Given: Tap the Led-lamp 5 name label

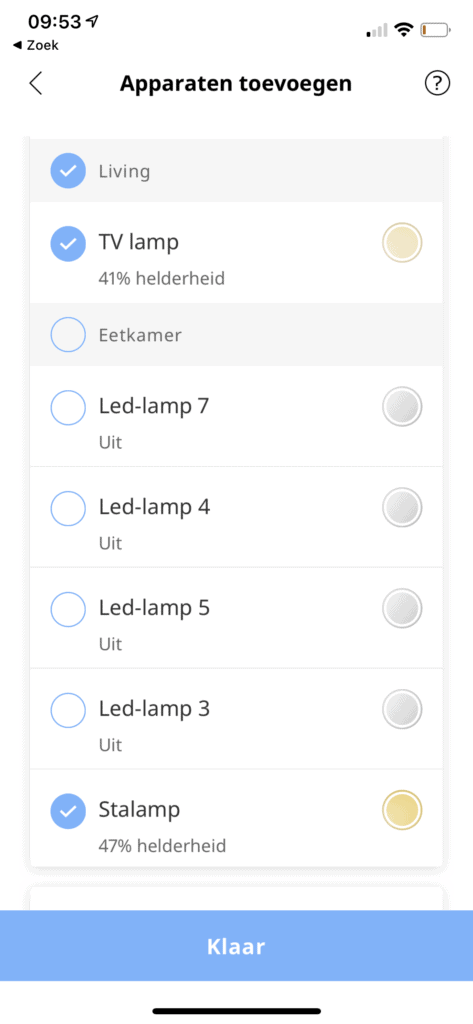Looking at the screenshot, I should 154,607.
